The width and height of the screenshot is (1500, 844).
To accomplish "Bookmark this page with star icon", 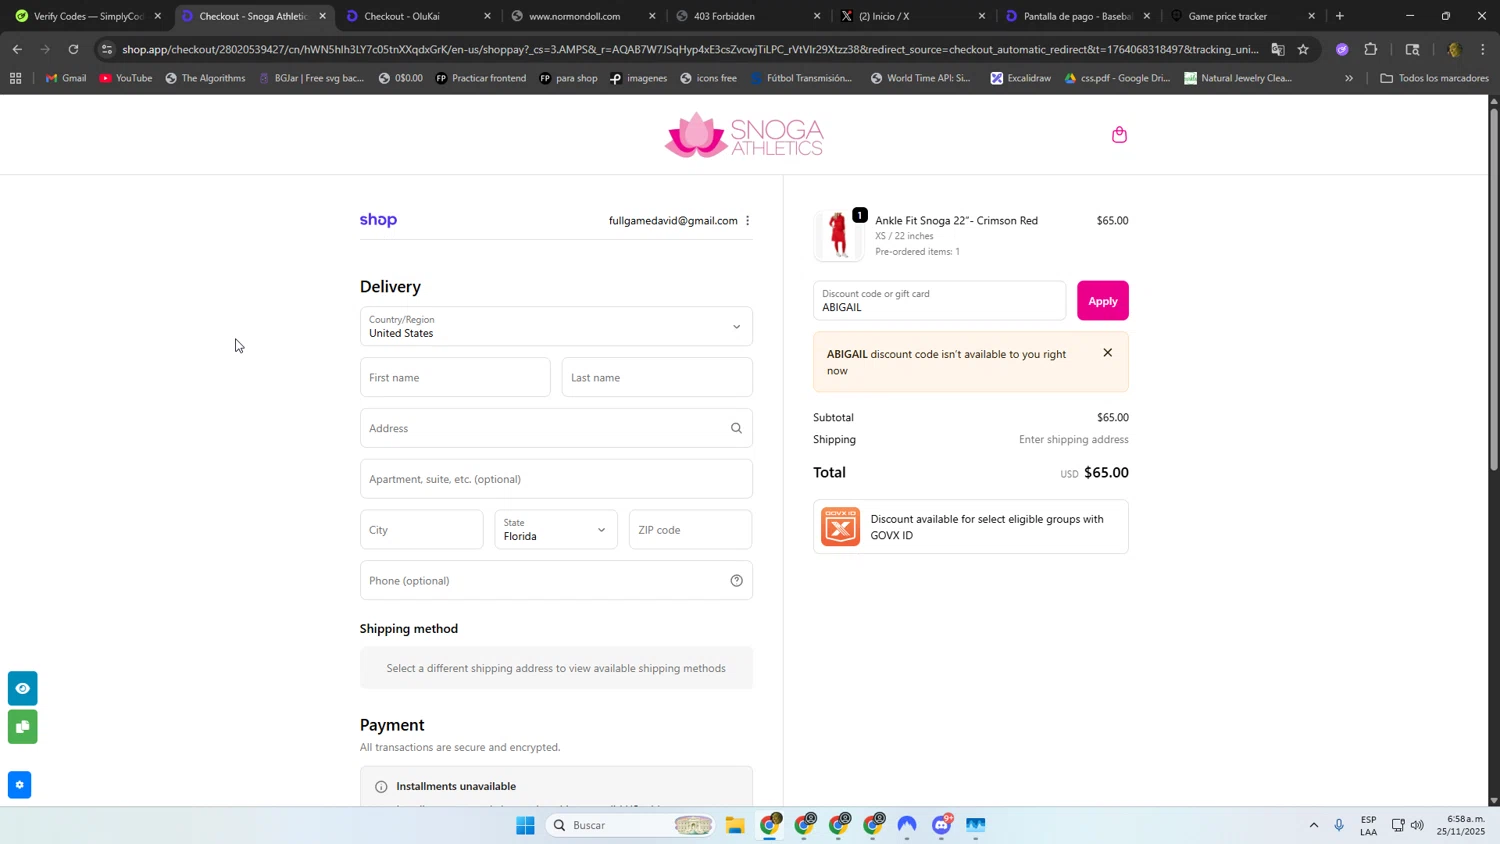I will click(x=1303, y=49).
